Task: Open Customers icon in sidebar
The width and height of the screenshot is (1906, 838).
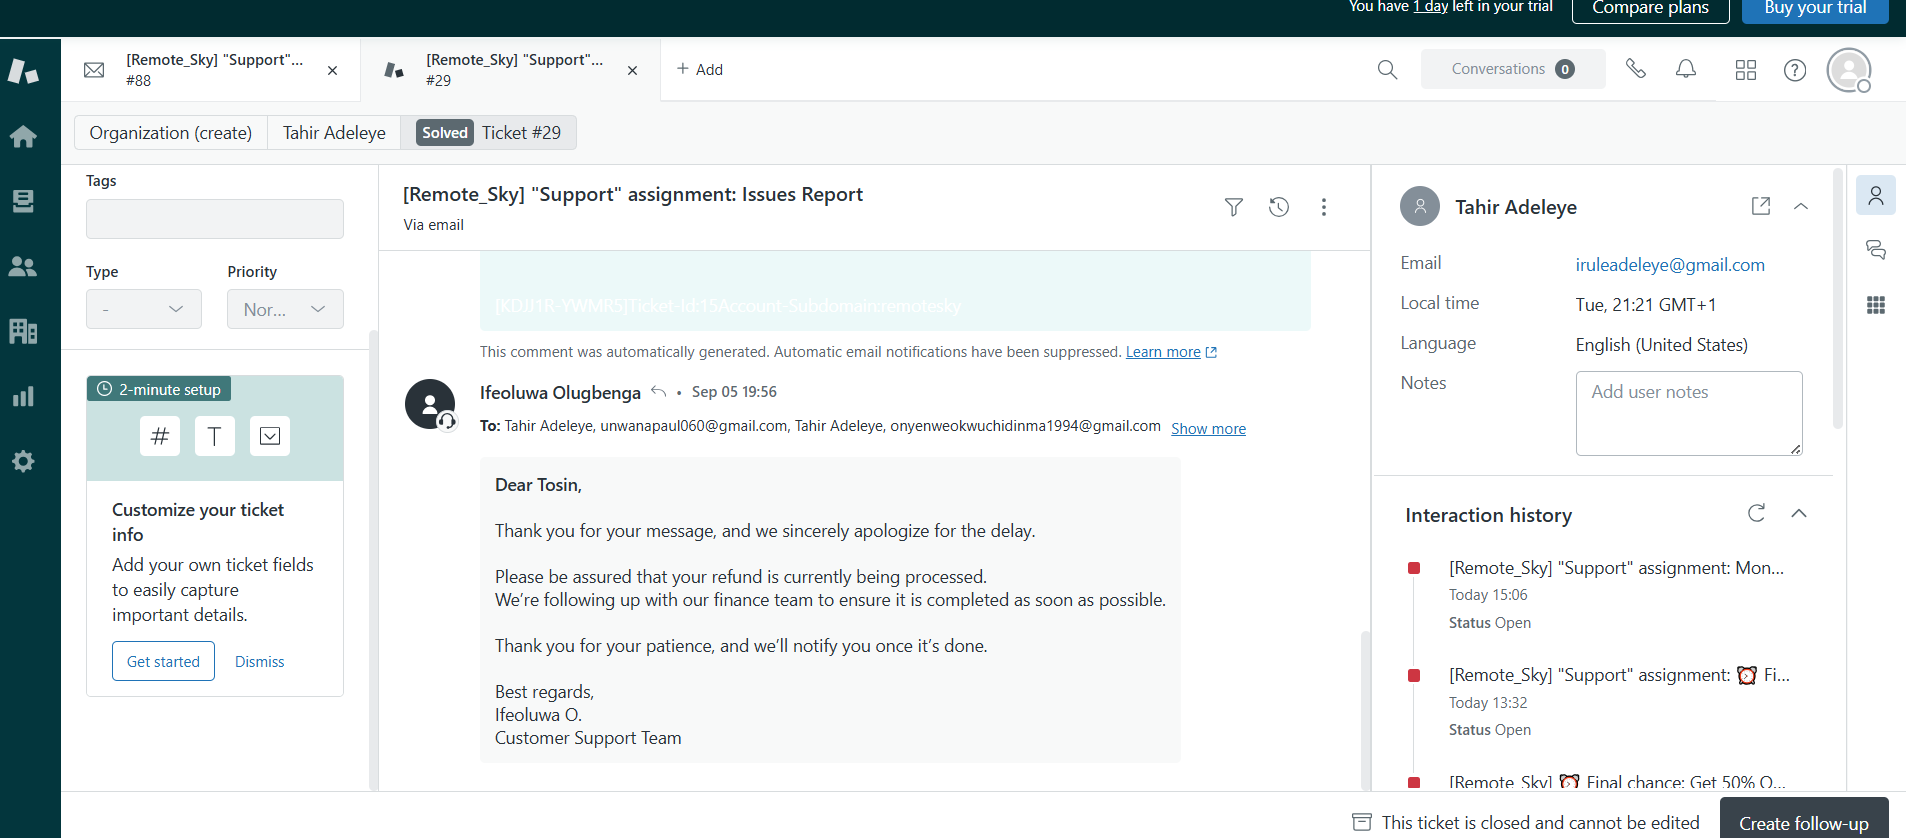Action: [23, 266]
